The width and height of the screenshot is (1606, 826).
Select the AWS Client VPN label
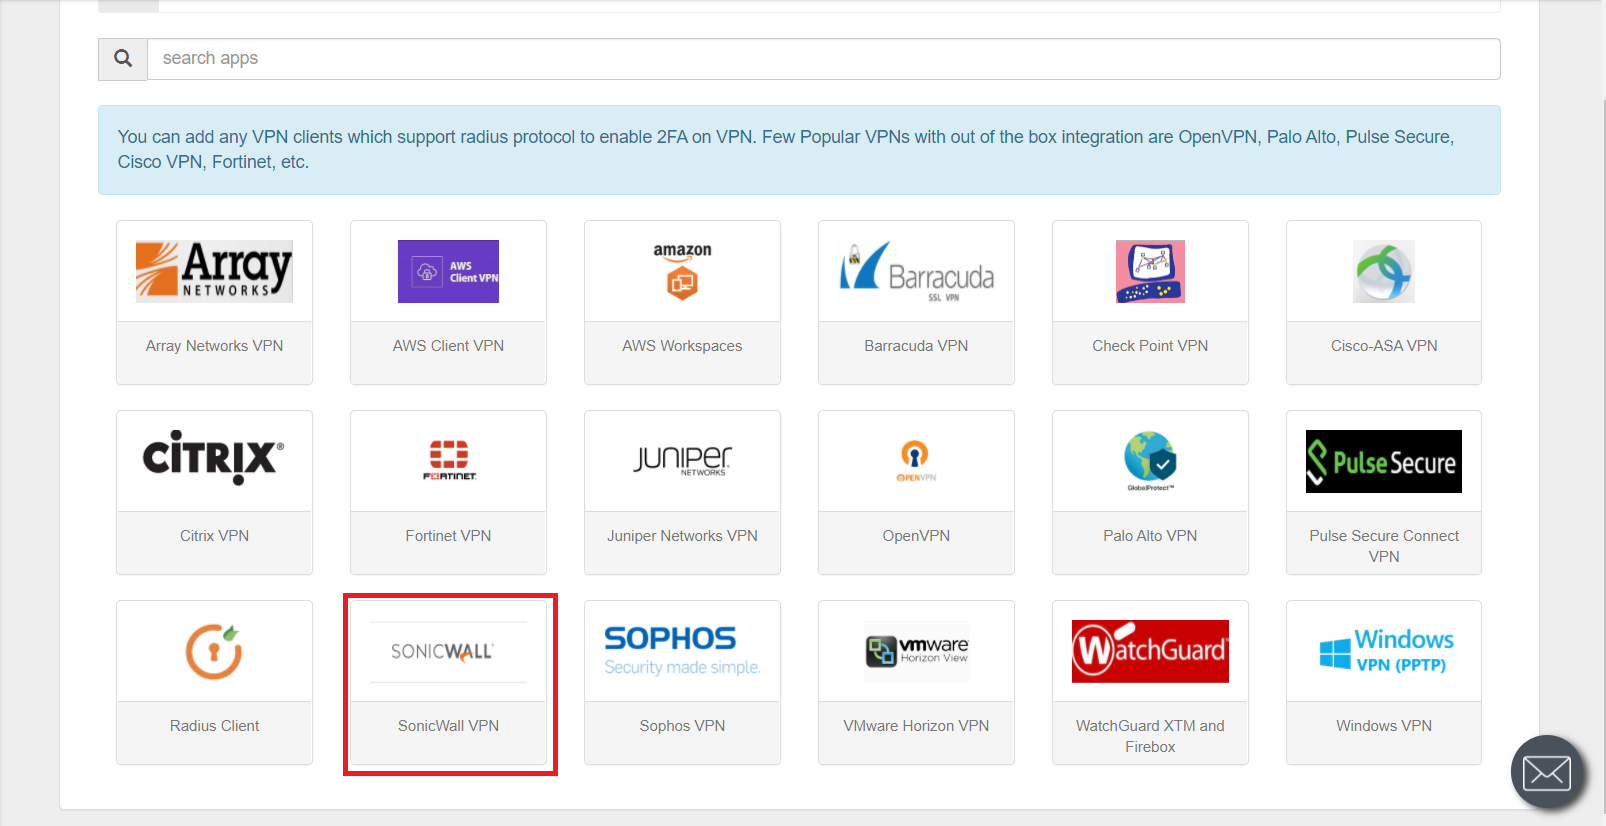[x=448, y=346]
